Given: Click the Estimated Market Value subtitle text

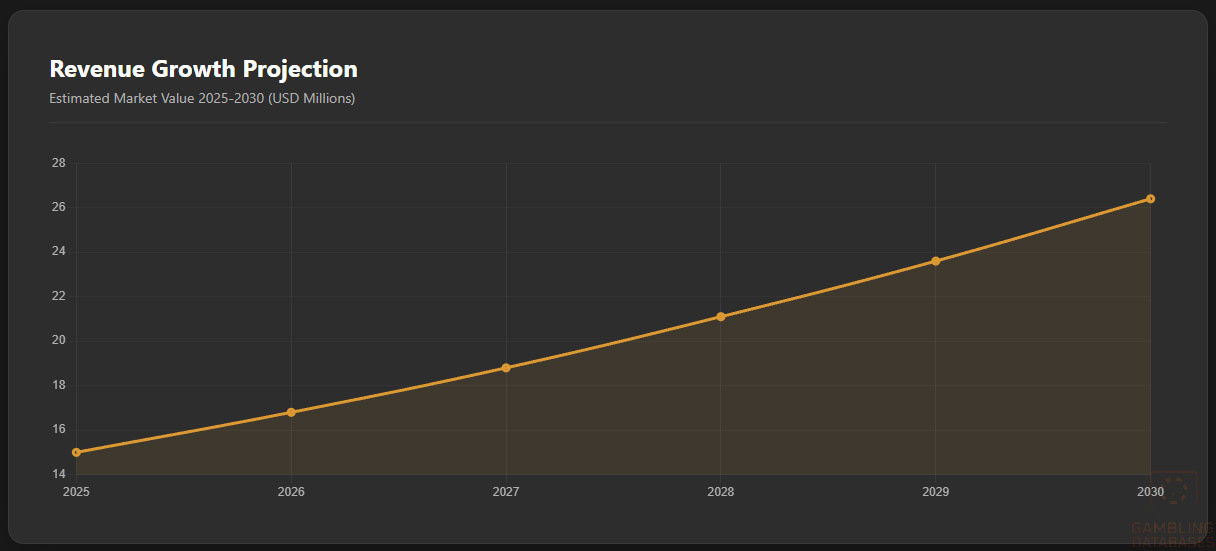Looking at the screenshot, I should (x=202, y=98).
